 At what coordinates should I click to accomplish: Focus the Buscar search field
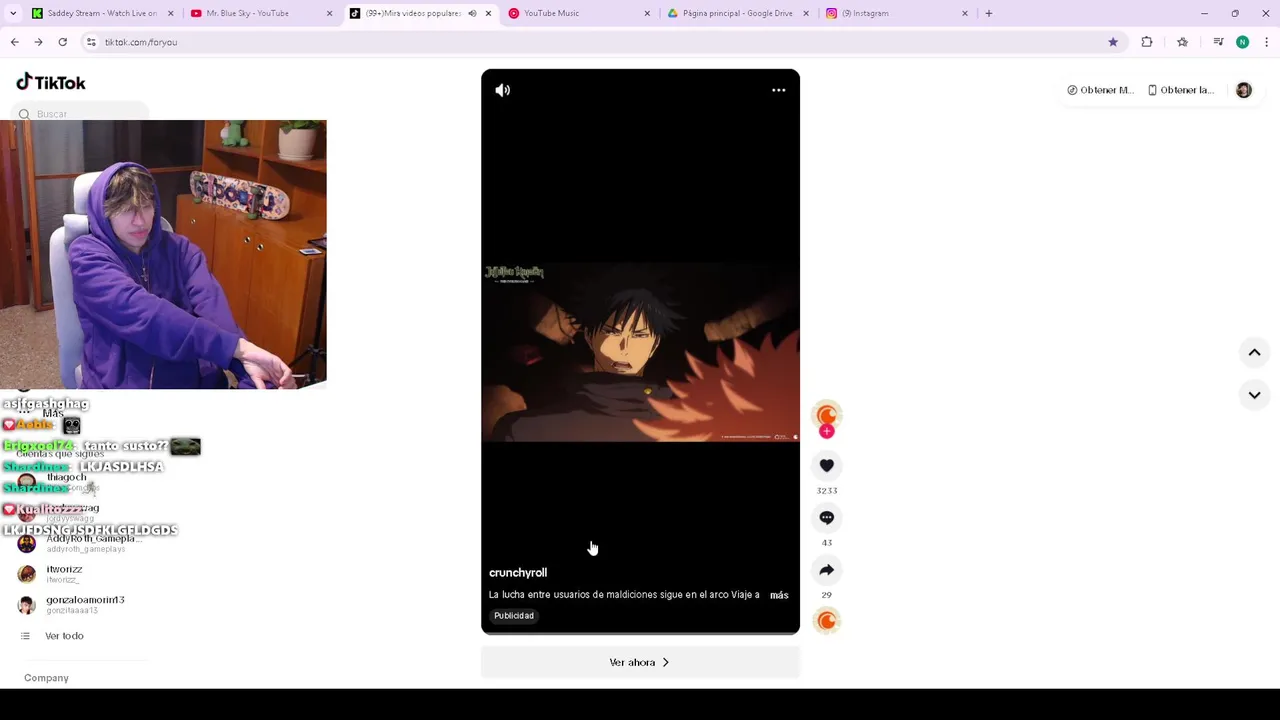pyautogui.click(x=82, y=114)
